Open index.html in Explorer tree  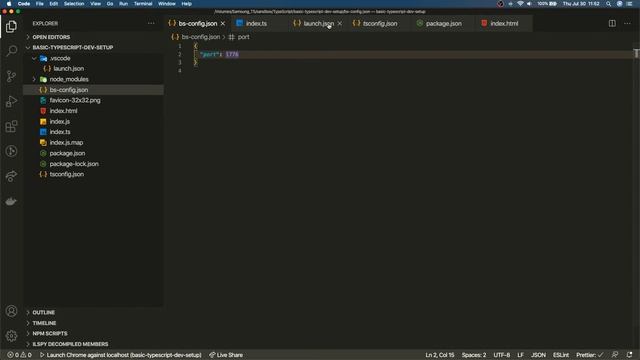coord(63,111)
